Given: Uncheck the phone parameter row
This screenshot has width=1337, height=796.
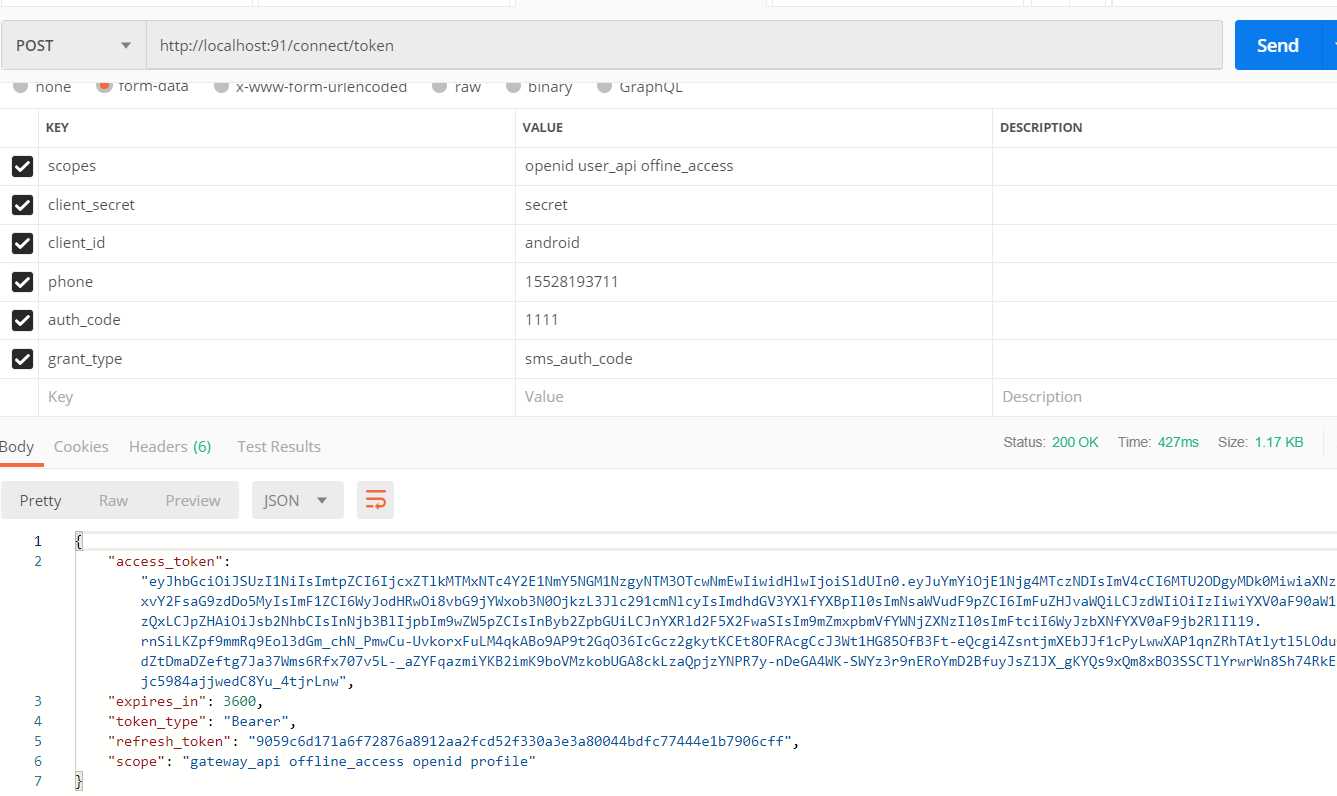Looking at the screenshot, I should click(22, 282).
